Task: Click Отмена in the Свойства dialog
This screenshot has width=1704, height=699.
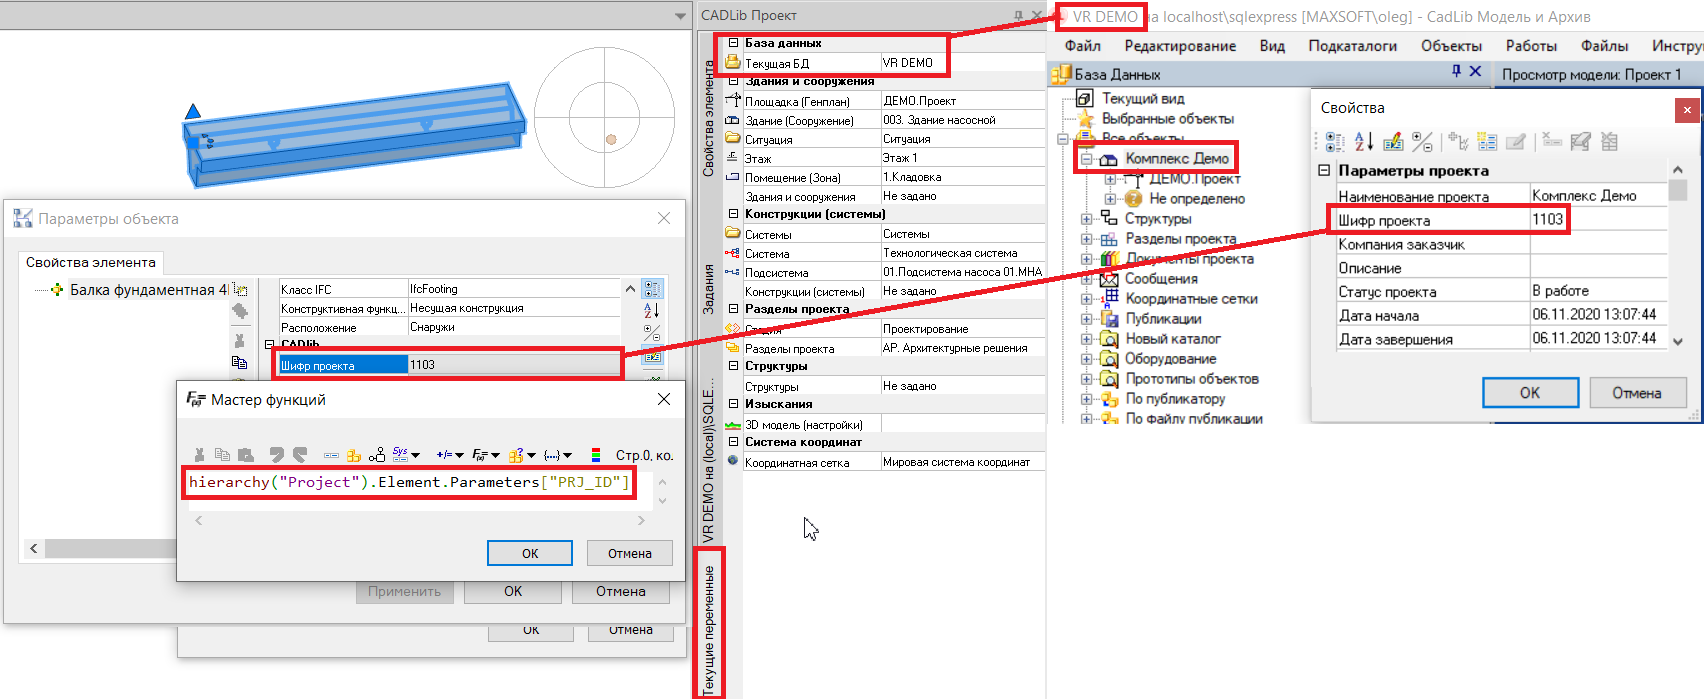Action: pos(1636,393)
